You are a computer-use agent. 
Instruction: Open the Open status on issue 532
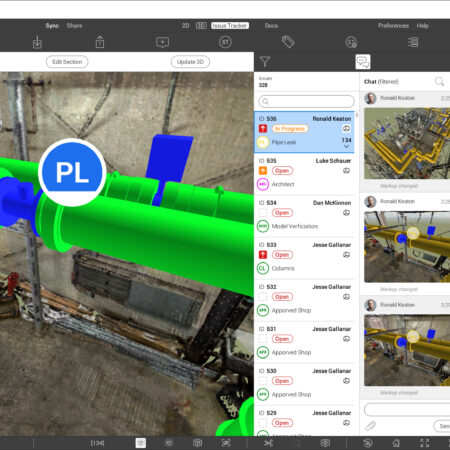(282, 297)
